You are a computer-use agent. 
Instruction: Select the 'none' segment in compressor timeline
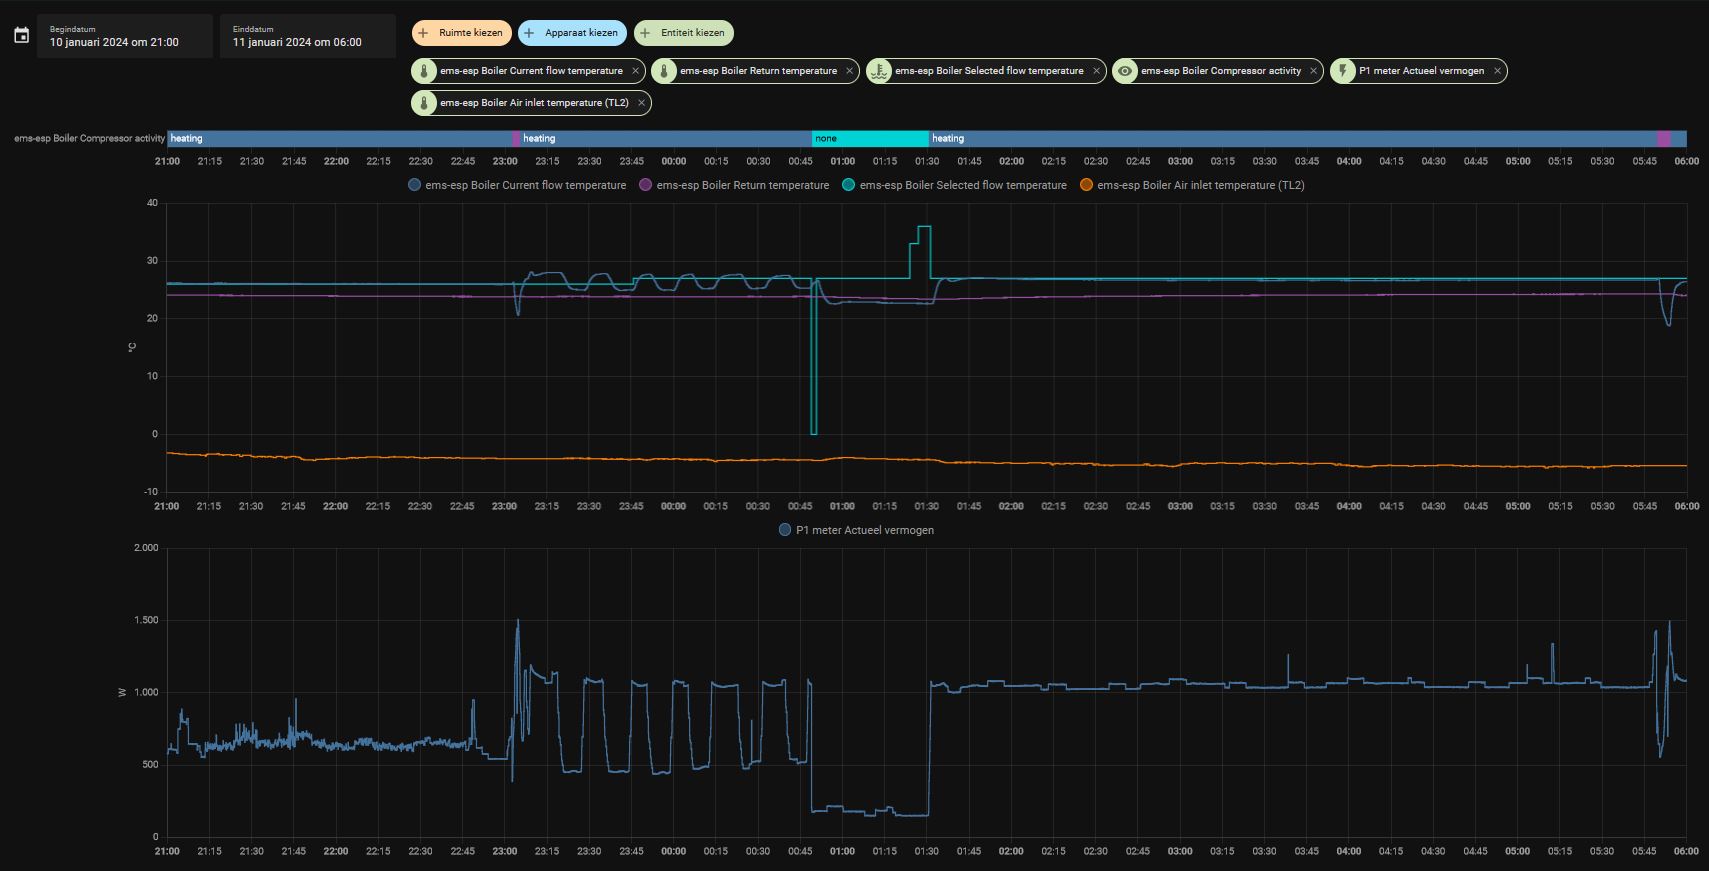[870, 138]
